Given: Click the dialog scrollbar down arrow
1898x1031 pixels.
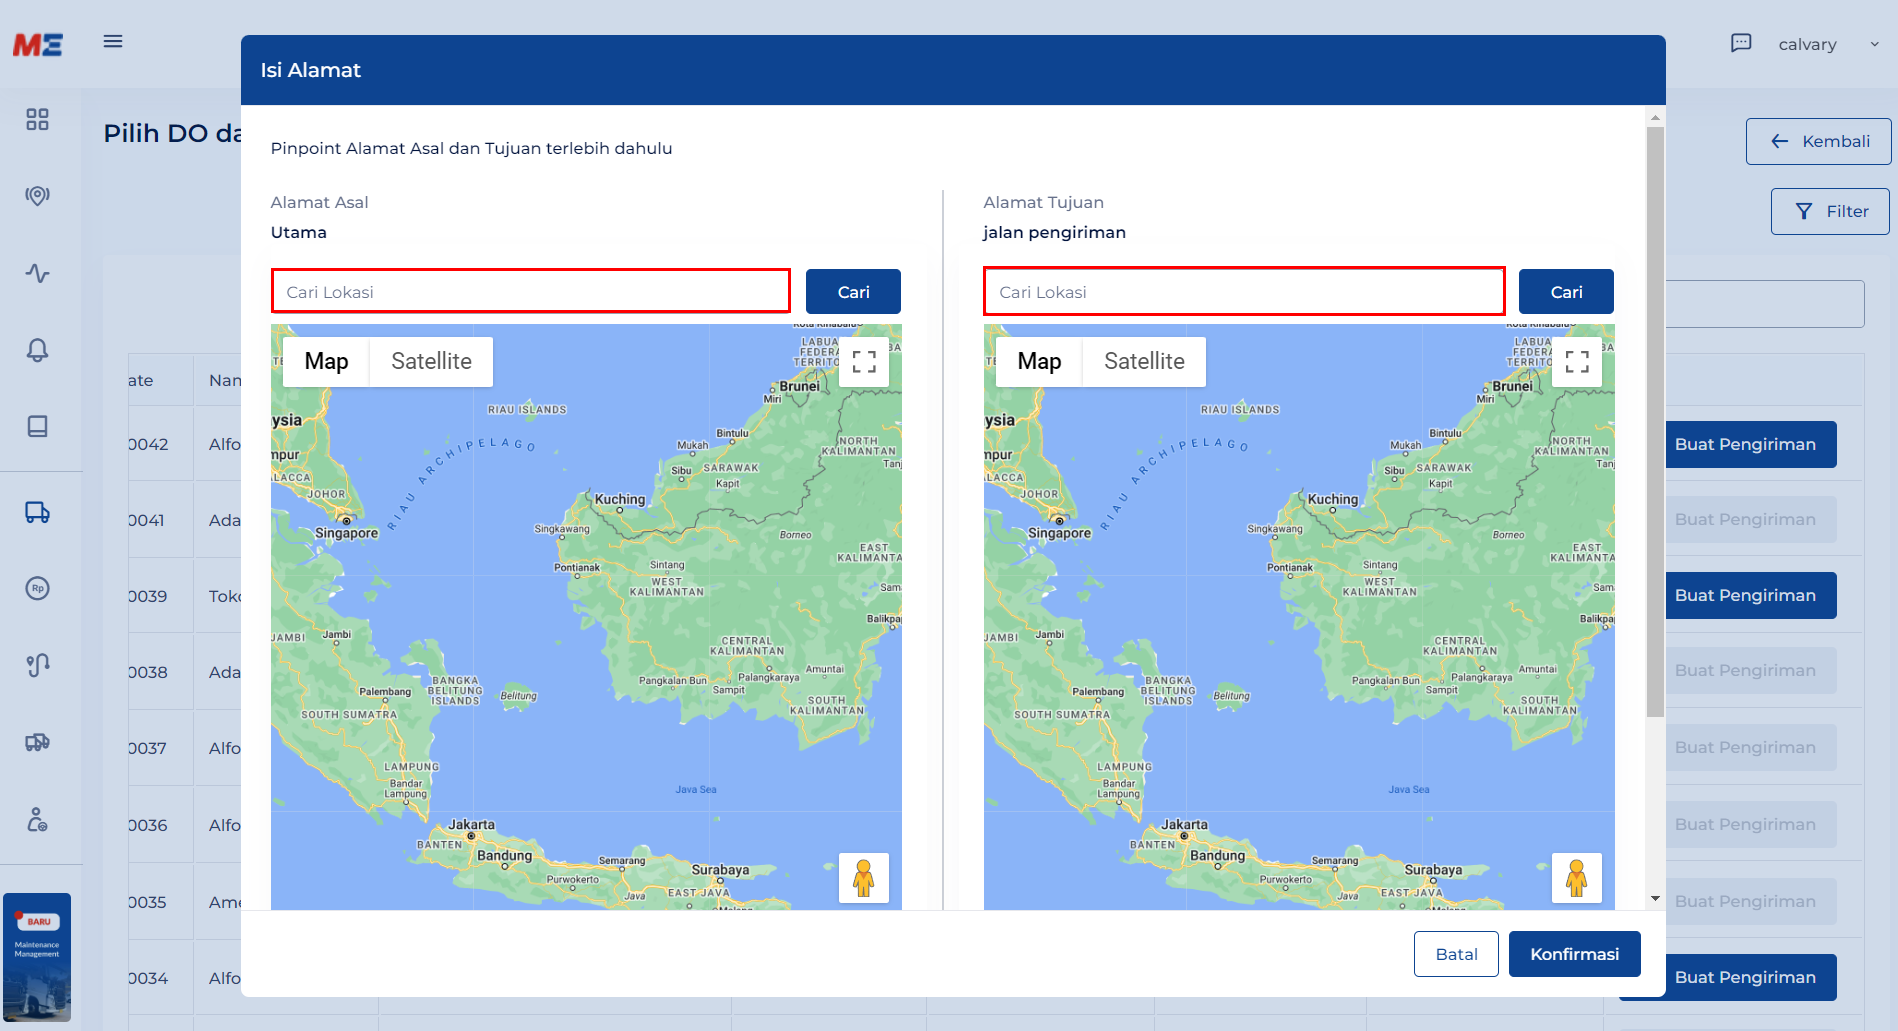Looking at the screenshot, I should (x=1655, y=898).
